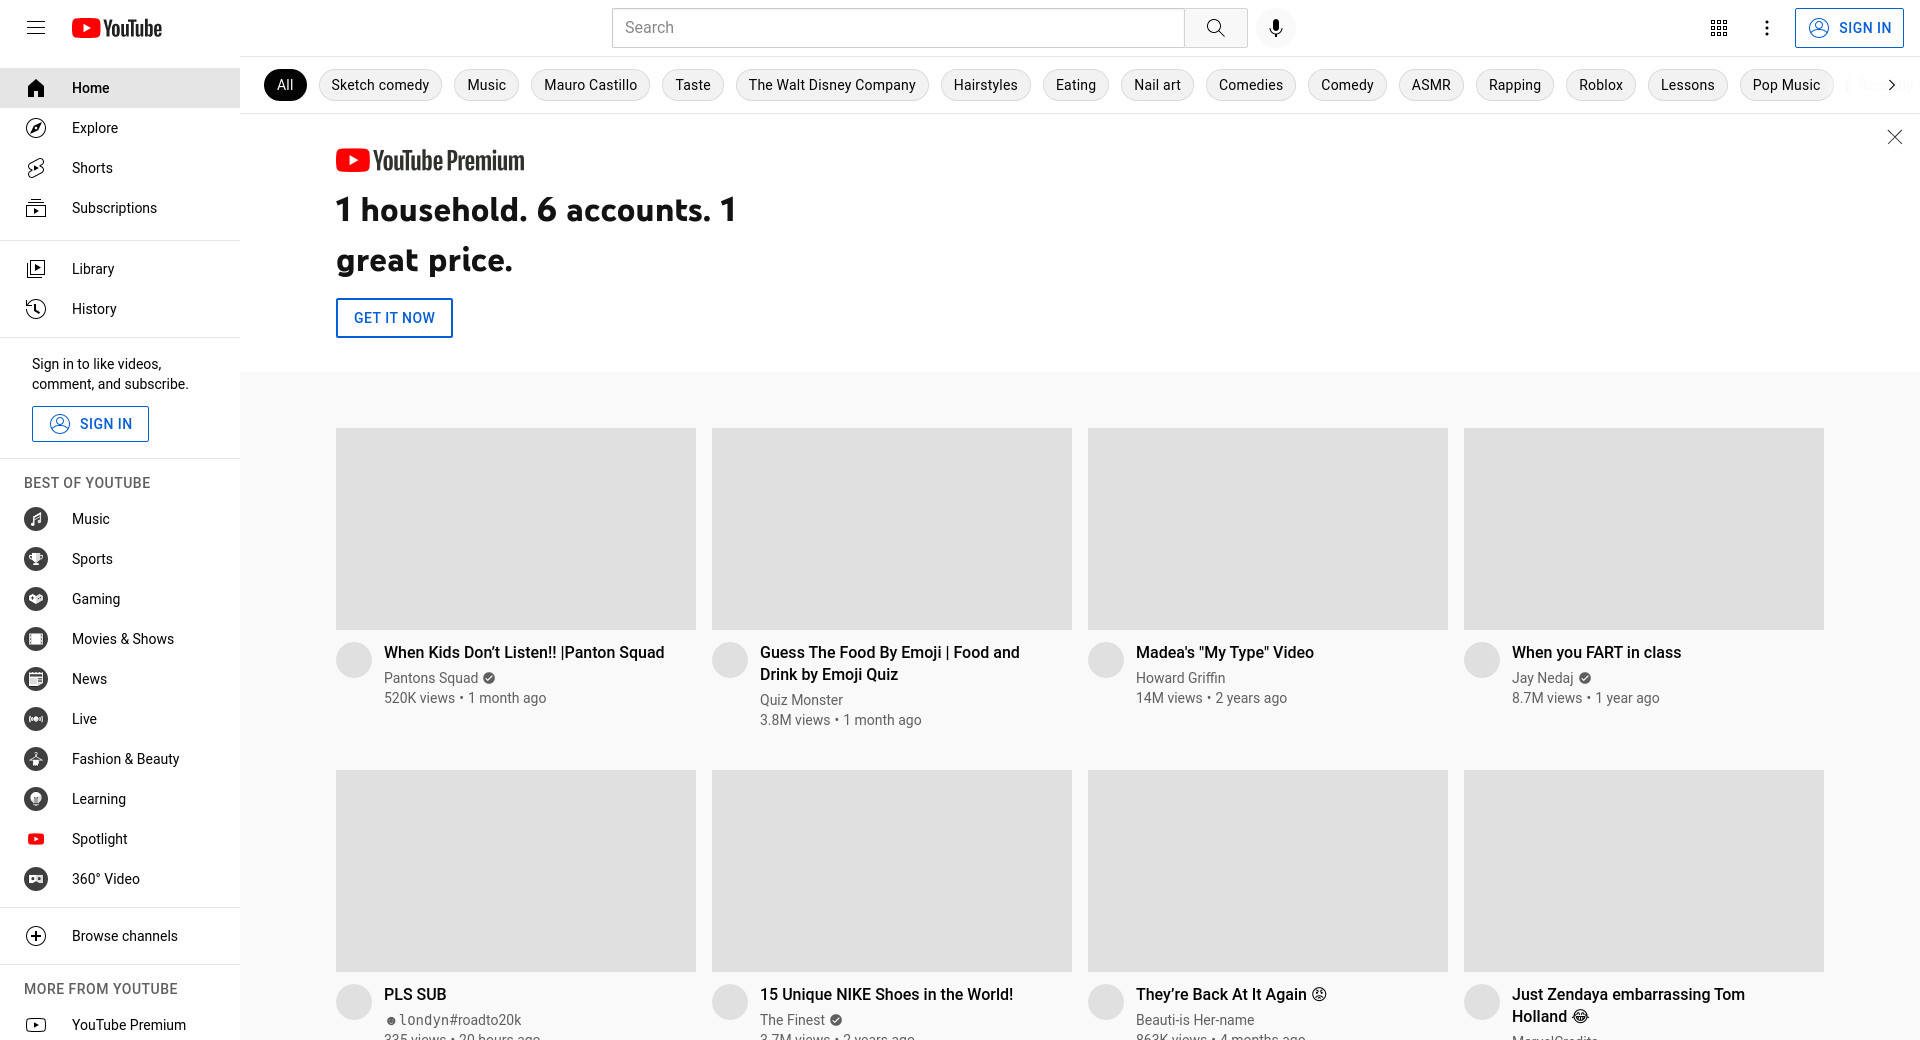Open Madea's "My Type" Video title
This screenshot has height=1040, width=1920.
1225,653
